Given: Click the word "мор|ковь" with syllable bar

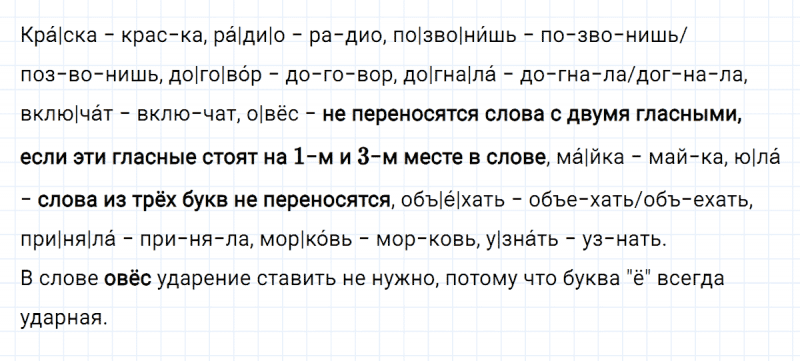Looking at the screenshot, I should coord(306,240).
